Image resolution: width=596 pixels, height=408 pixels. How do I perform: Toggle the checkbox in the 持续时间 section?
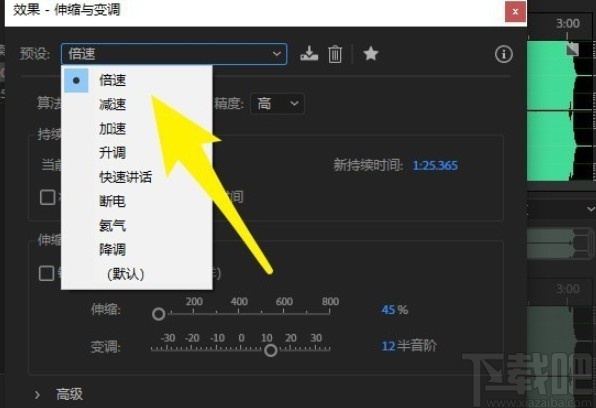click(48, 197)
